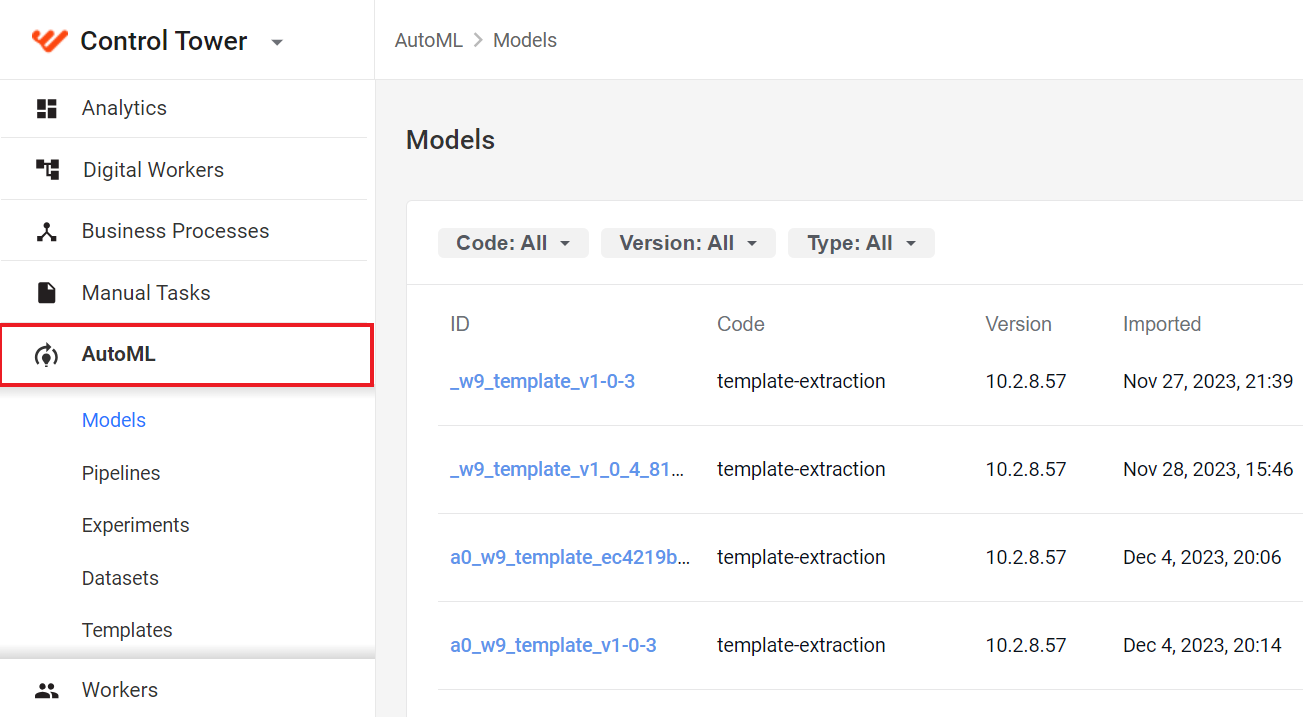Click the Nov 27, 2023, 21:39 date
The width and height of the screenshot is (1303, 717).
(1208, 381)
